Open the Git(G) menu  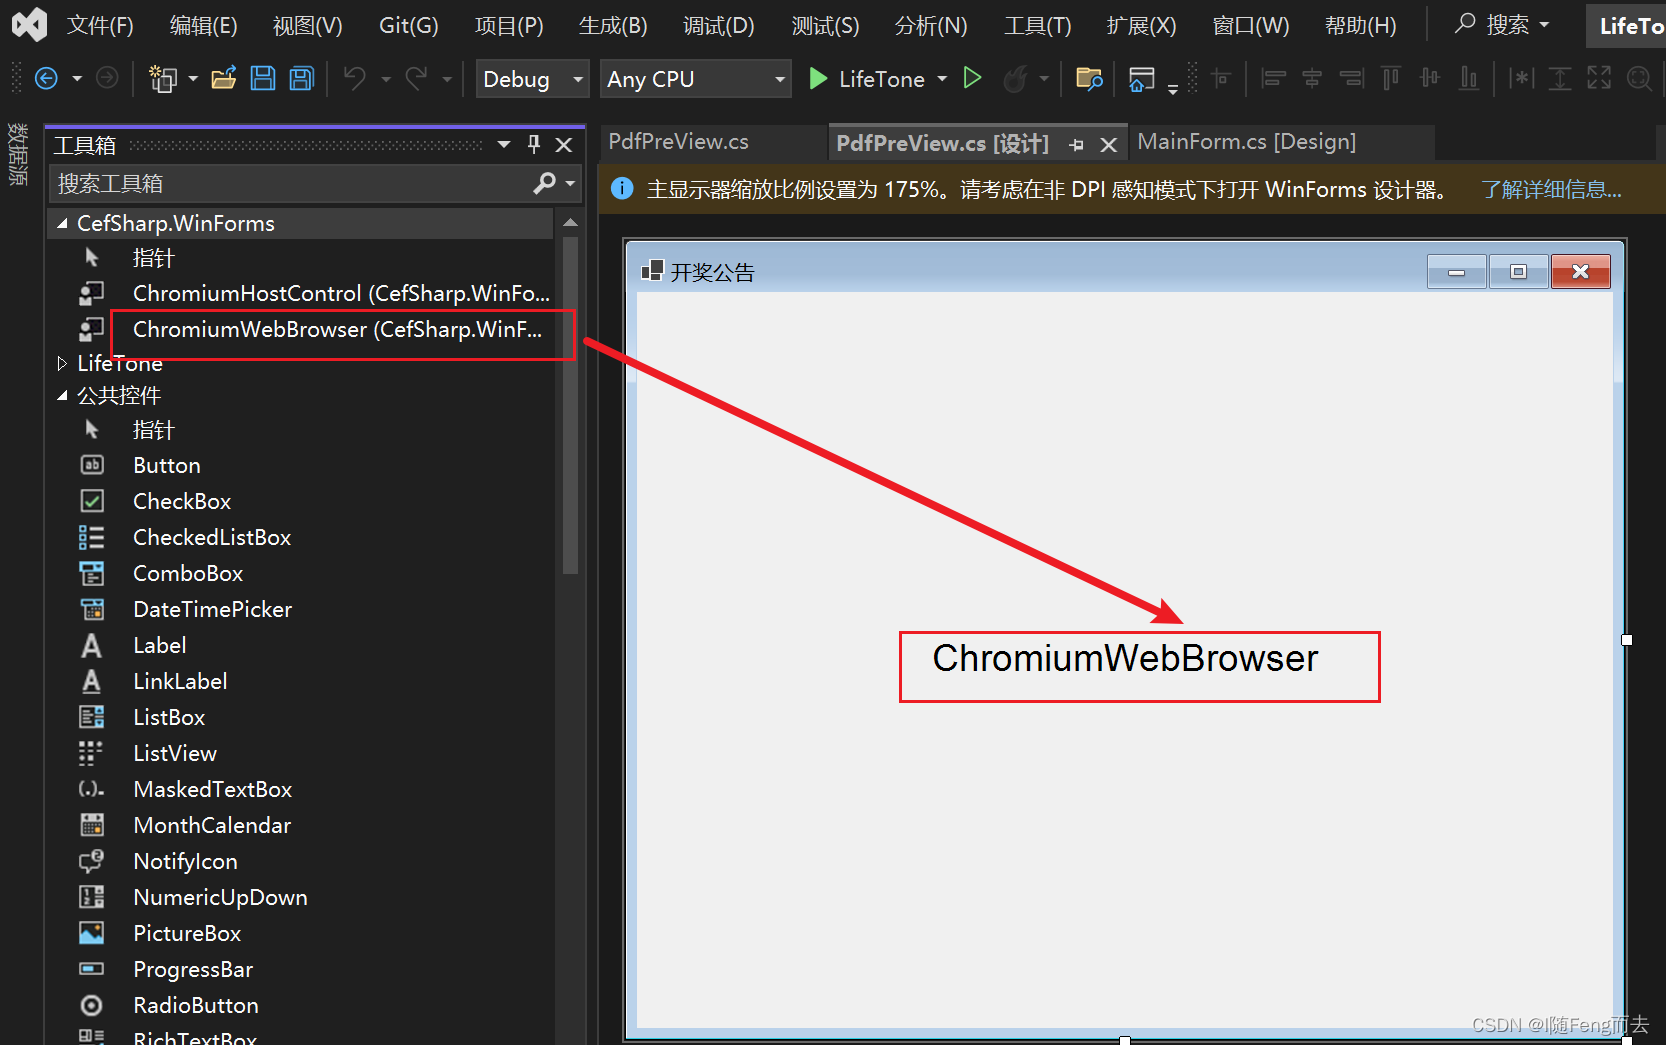pyautogui.click(x=408, y=25)
